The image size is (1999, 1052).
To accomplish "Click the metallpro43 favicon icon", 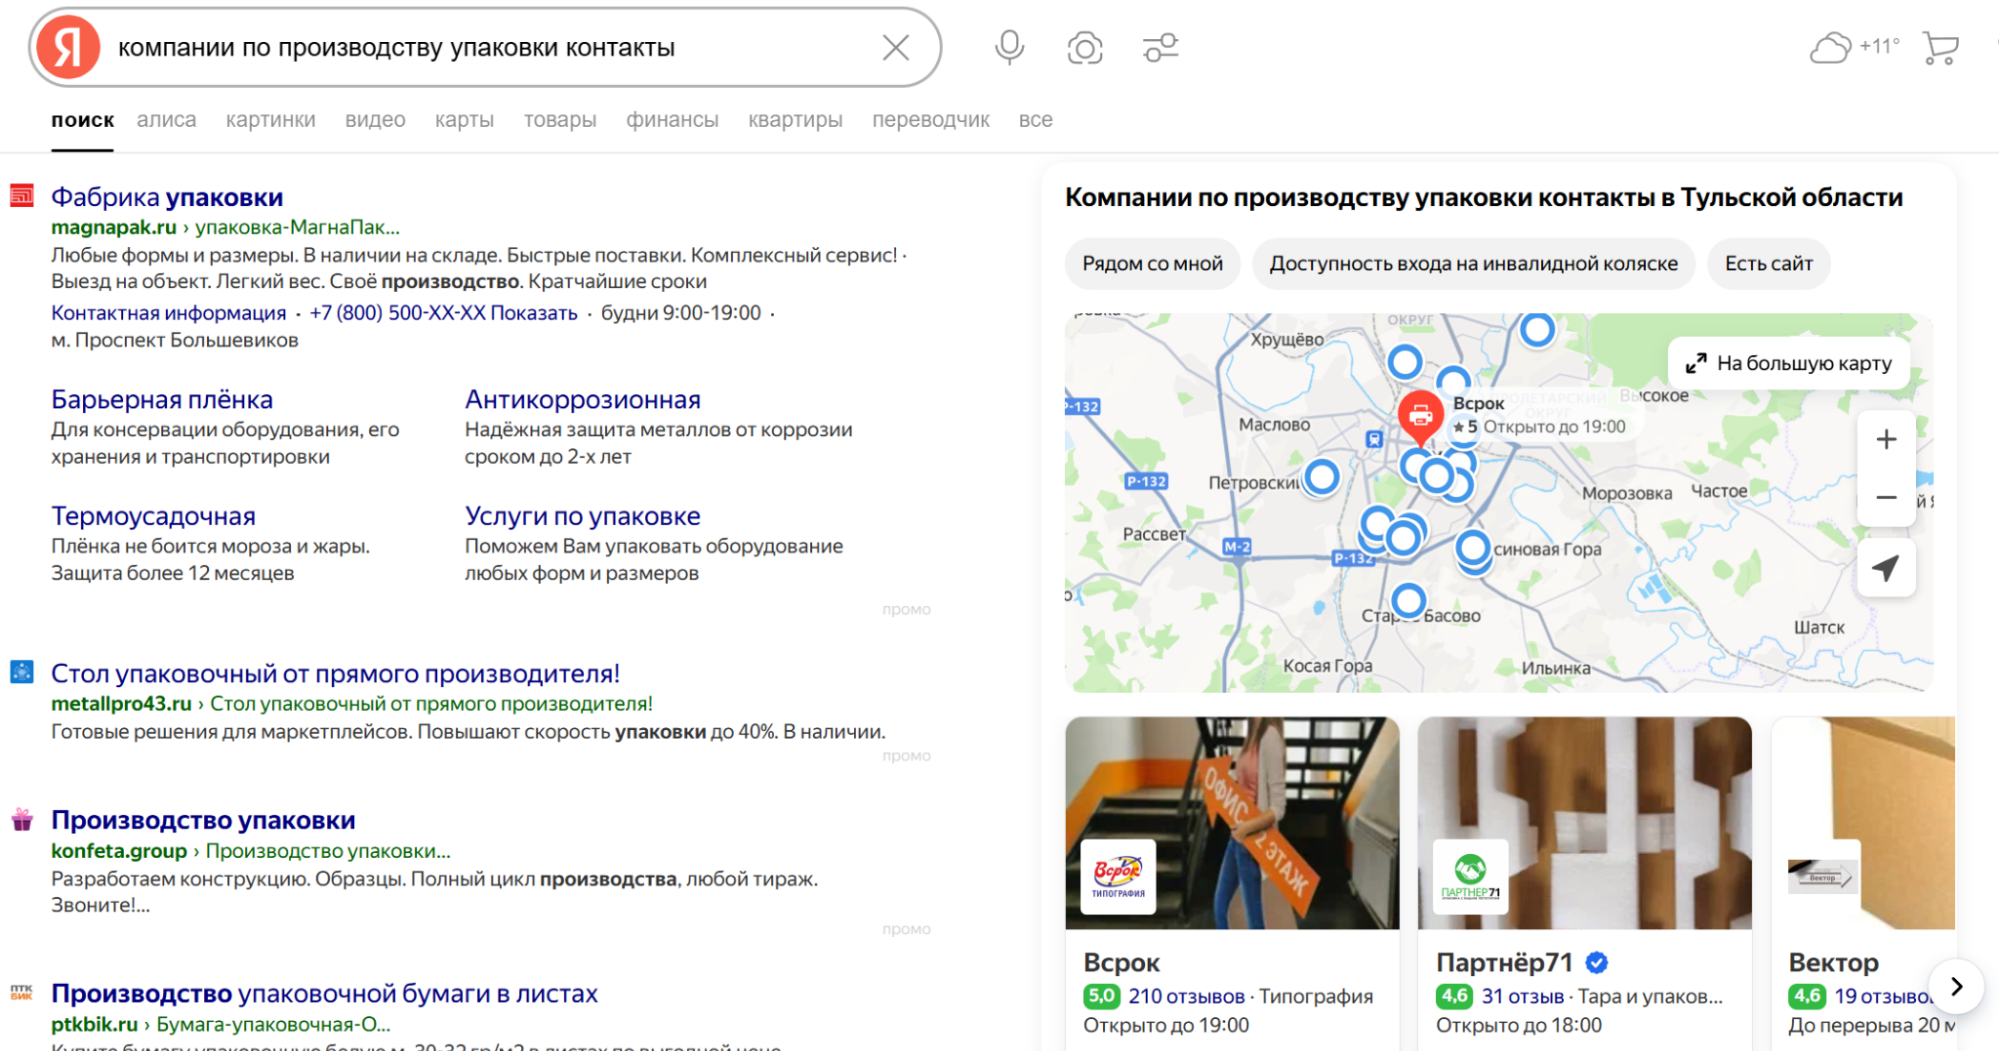I will click(x=22, y=672).
